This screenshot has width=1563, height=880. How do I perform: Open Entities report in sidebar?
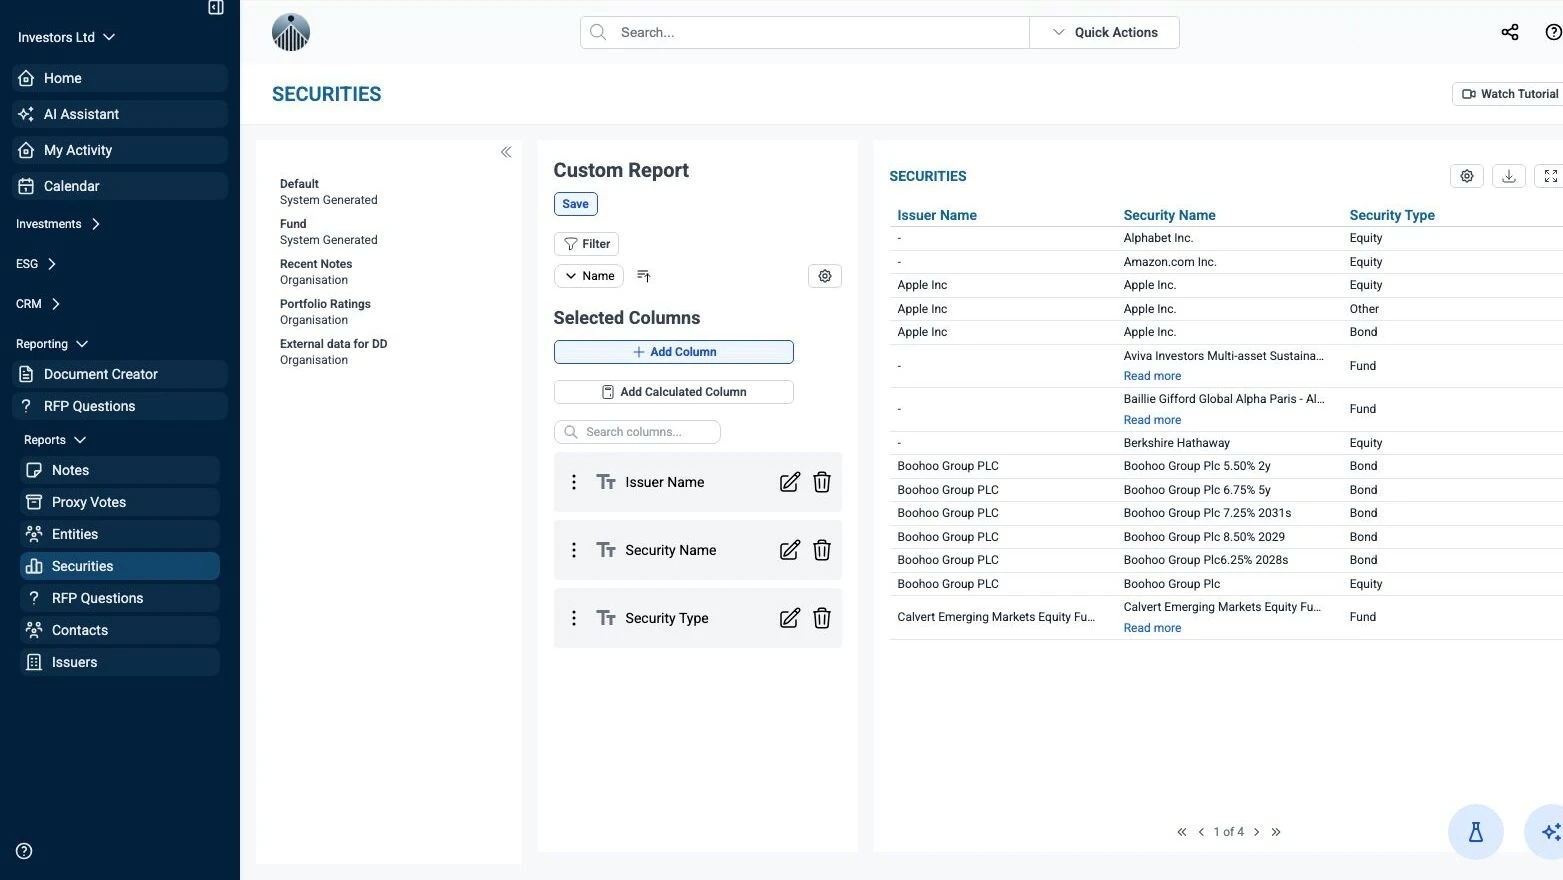(x=120, y=534)
